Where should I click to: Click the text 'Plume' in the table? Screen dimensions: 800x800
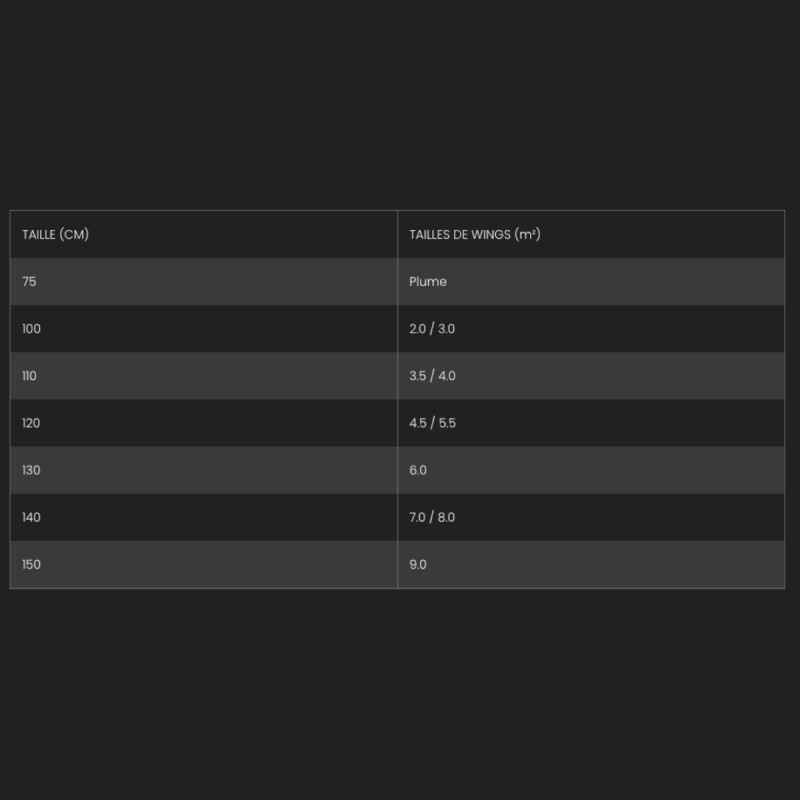pos(428,282)
